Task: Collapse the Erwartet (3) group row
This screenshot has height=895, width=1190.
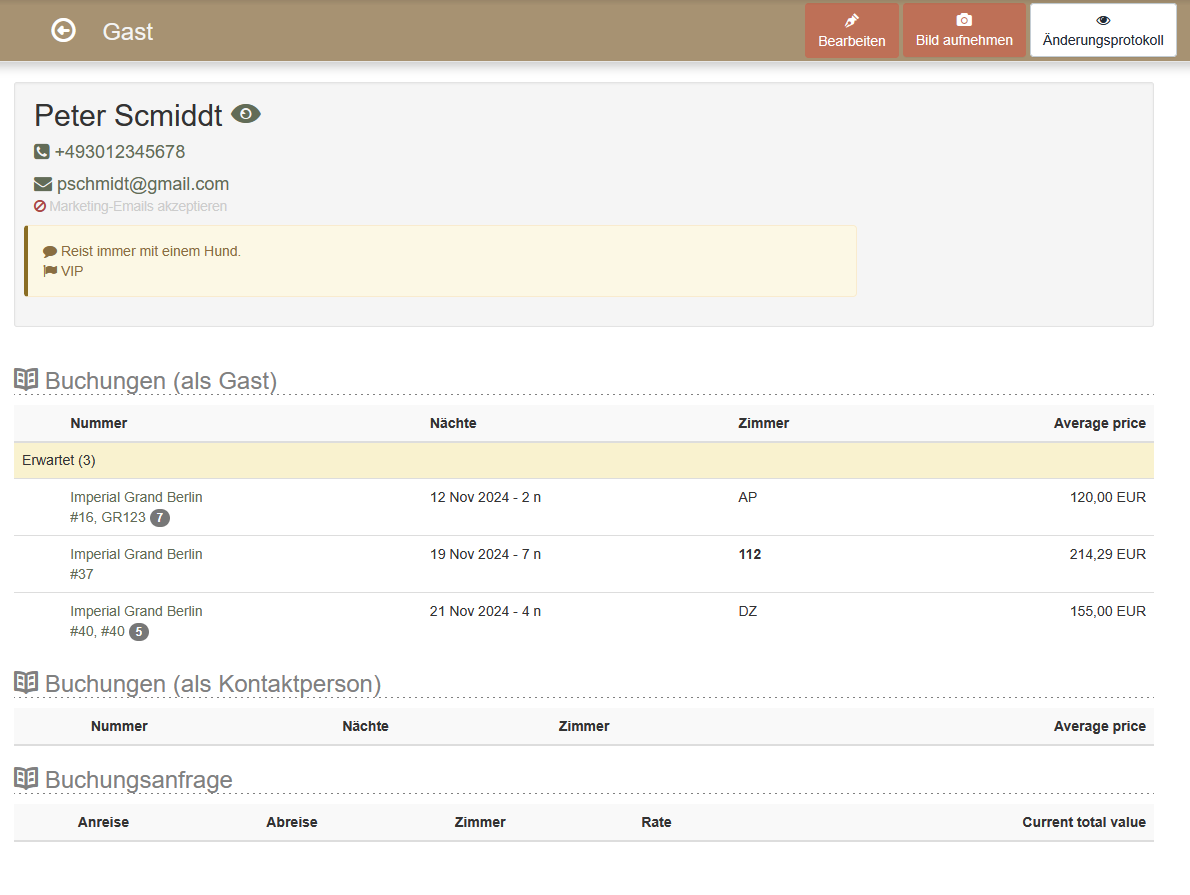Action: (584, 460)
